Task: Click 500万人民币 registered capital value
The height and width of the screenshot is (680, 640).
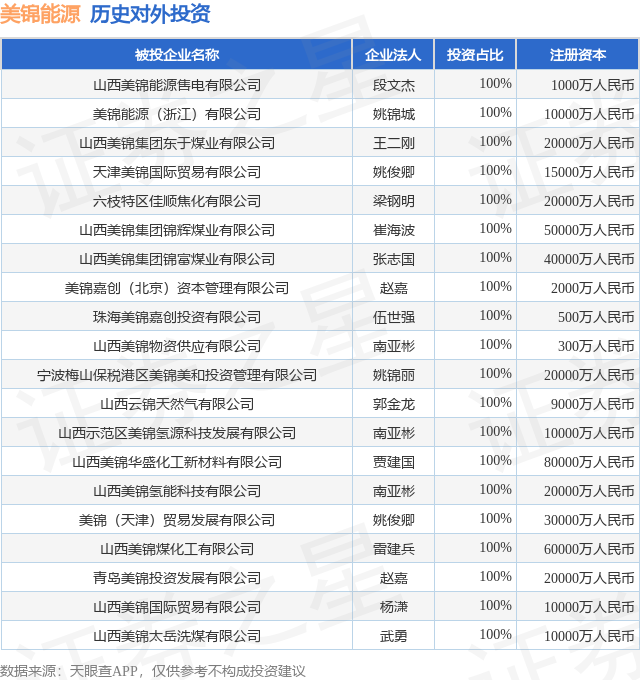Action: 596,317
